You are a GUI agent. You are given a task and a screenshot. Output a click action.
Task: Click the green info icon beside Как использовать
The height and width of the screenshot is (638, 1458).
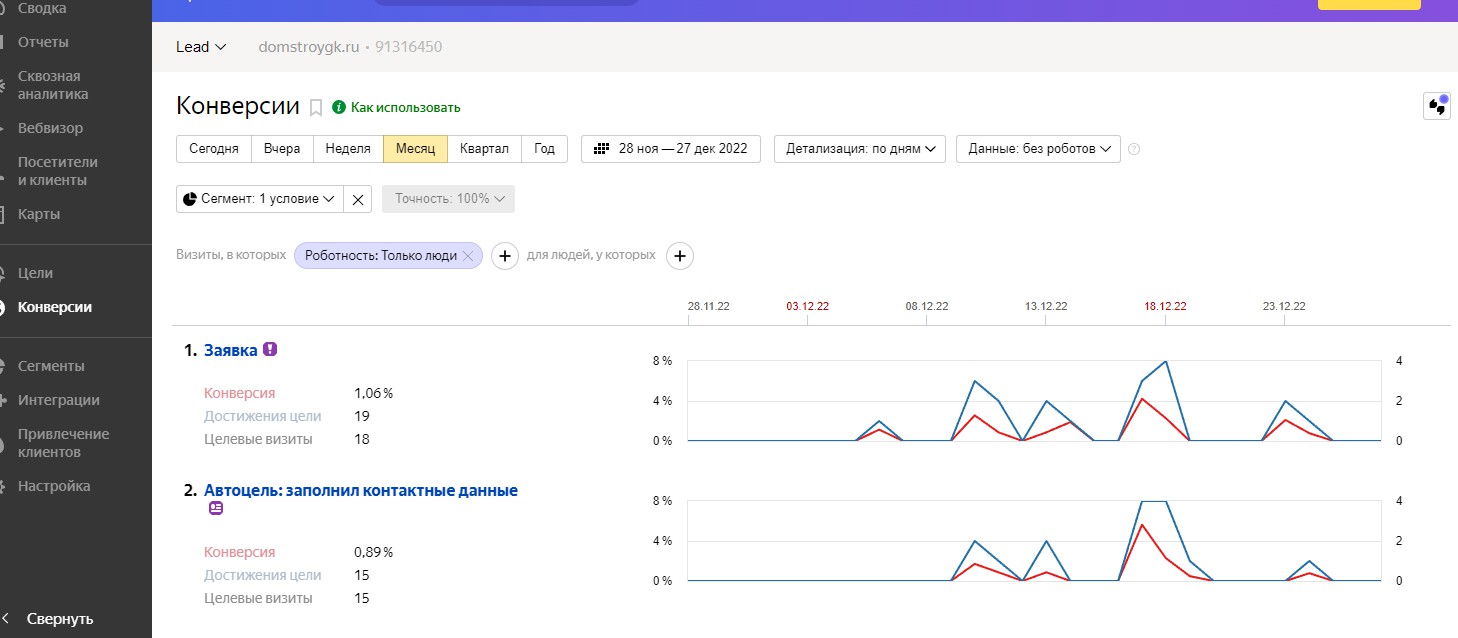339,107
